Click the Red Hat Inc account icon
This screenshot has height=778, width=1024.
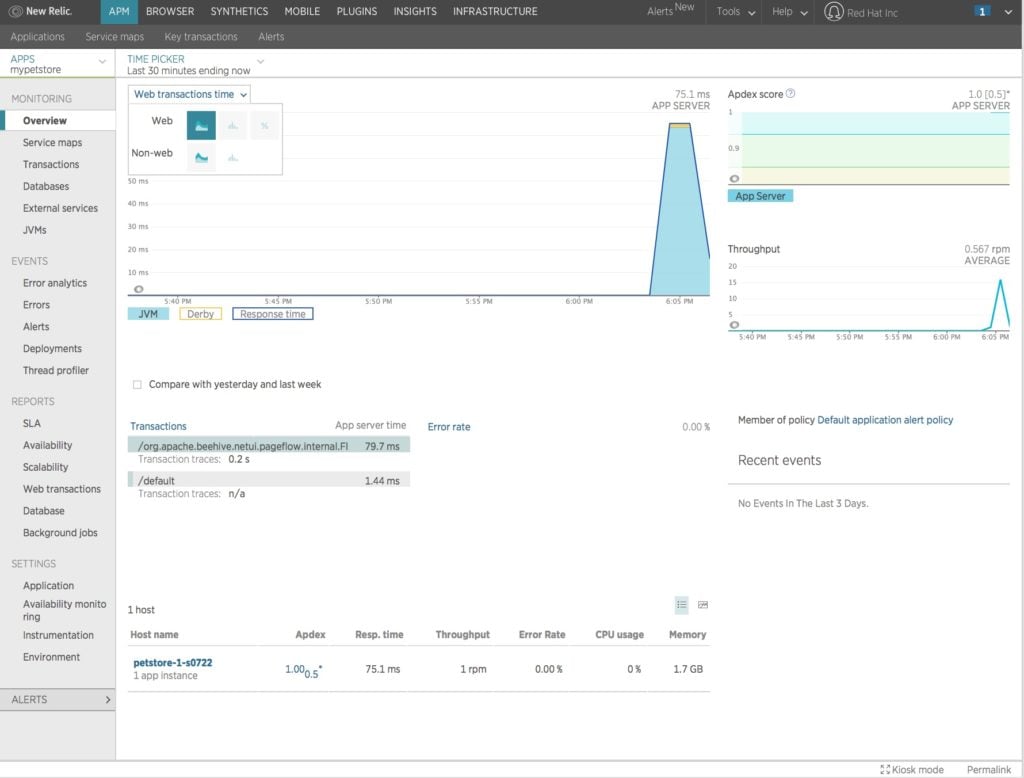[833, 12]
